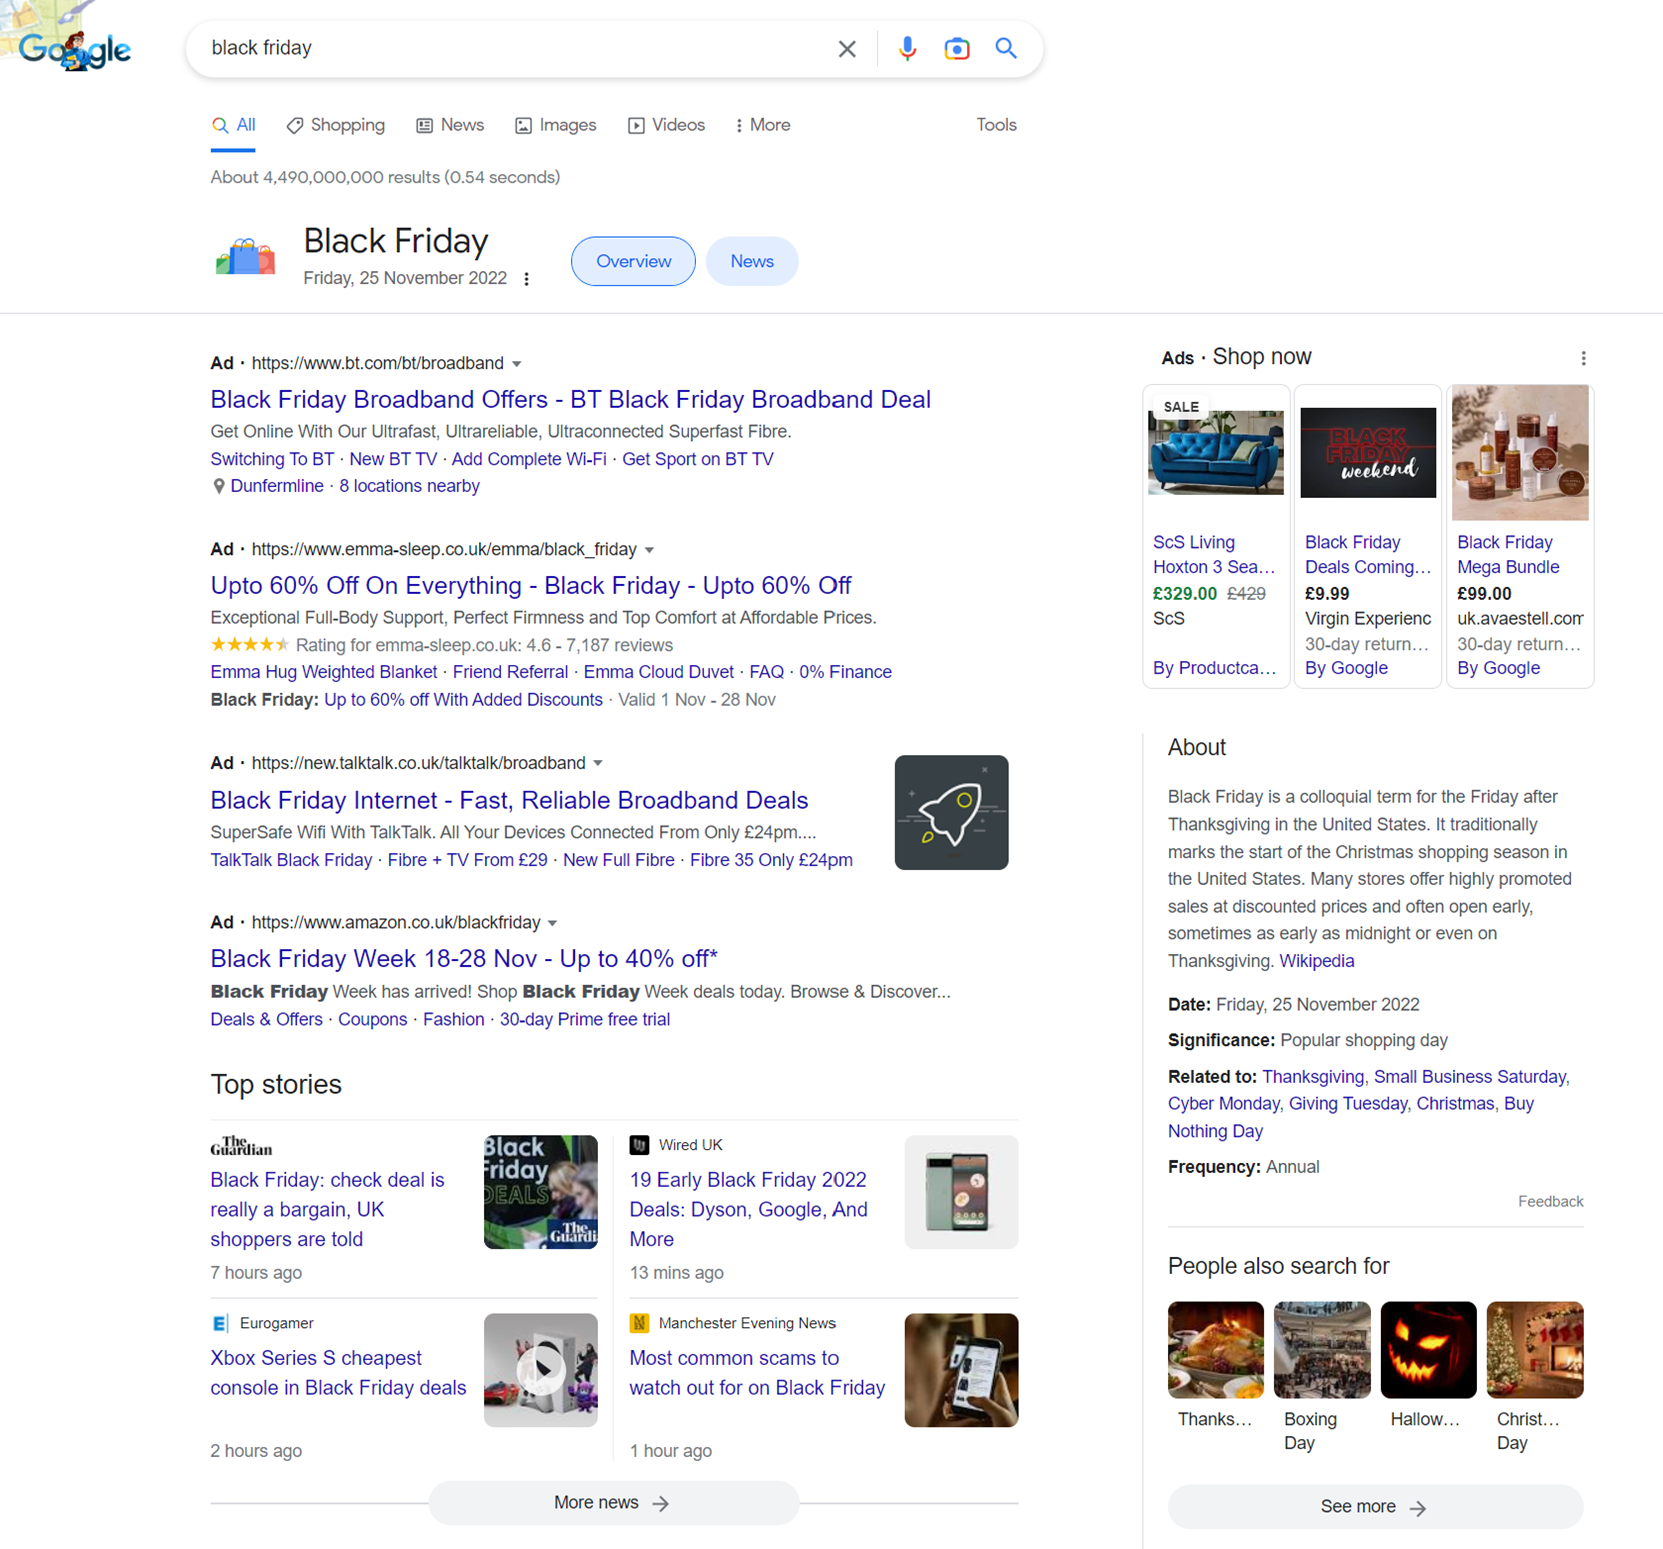Open the ScS Living Hoxton sofa product card
Image resolution: width=1663 pixels, height=1549 pixels.
(1216, 536)
